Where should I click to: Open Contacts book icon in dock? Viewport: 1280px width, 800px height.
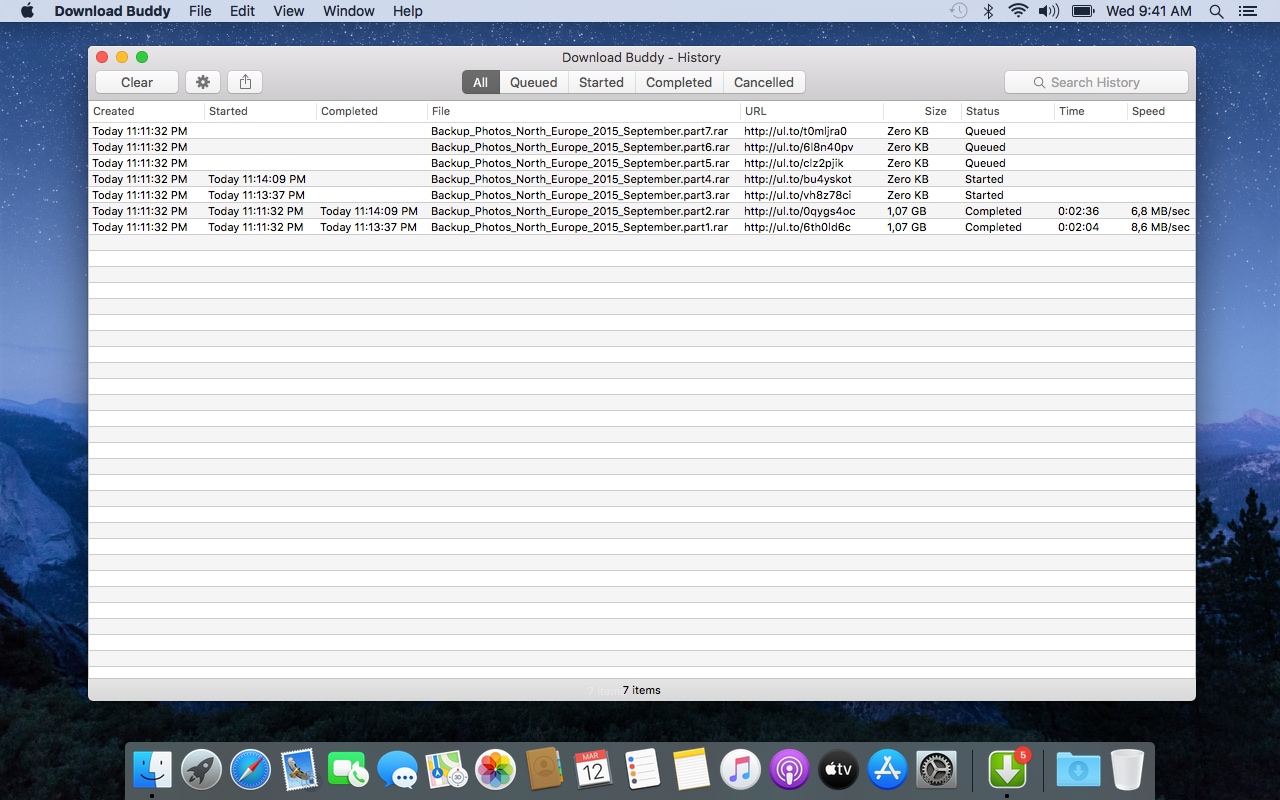[544, 770]
